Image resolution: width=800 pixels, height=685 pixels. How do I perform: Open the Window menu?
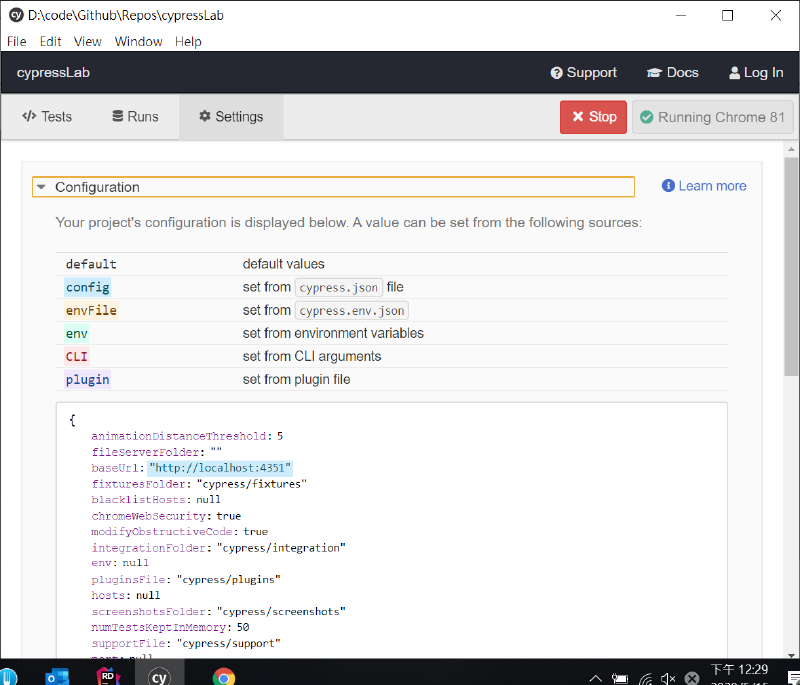click(x=138, y=41)
